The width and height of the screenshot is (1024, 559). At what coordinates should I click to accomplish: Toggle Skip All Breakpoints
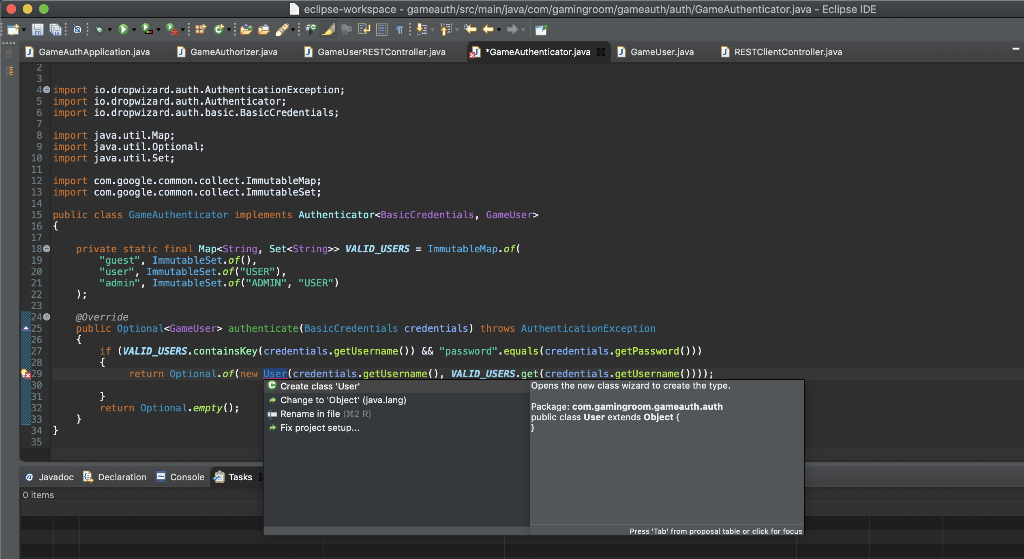77,30
